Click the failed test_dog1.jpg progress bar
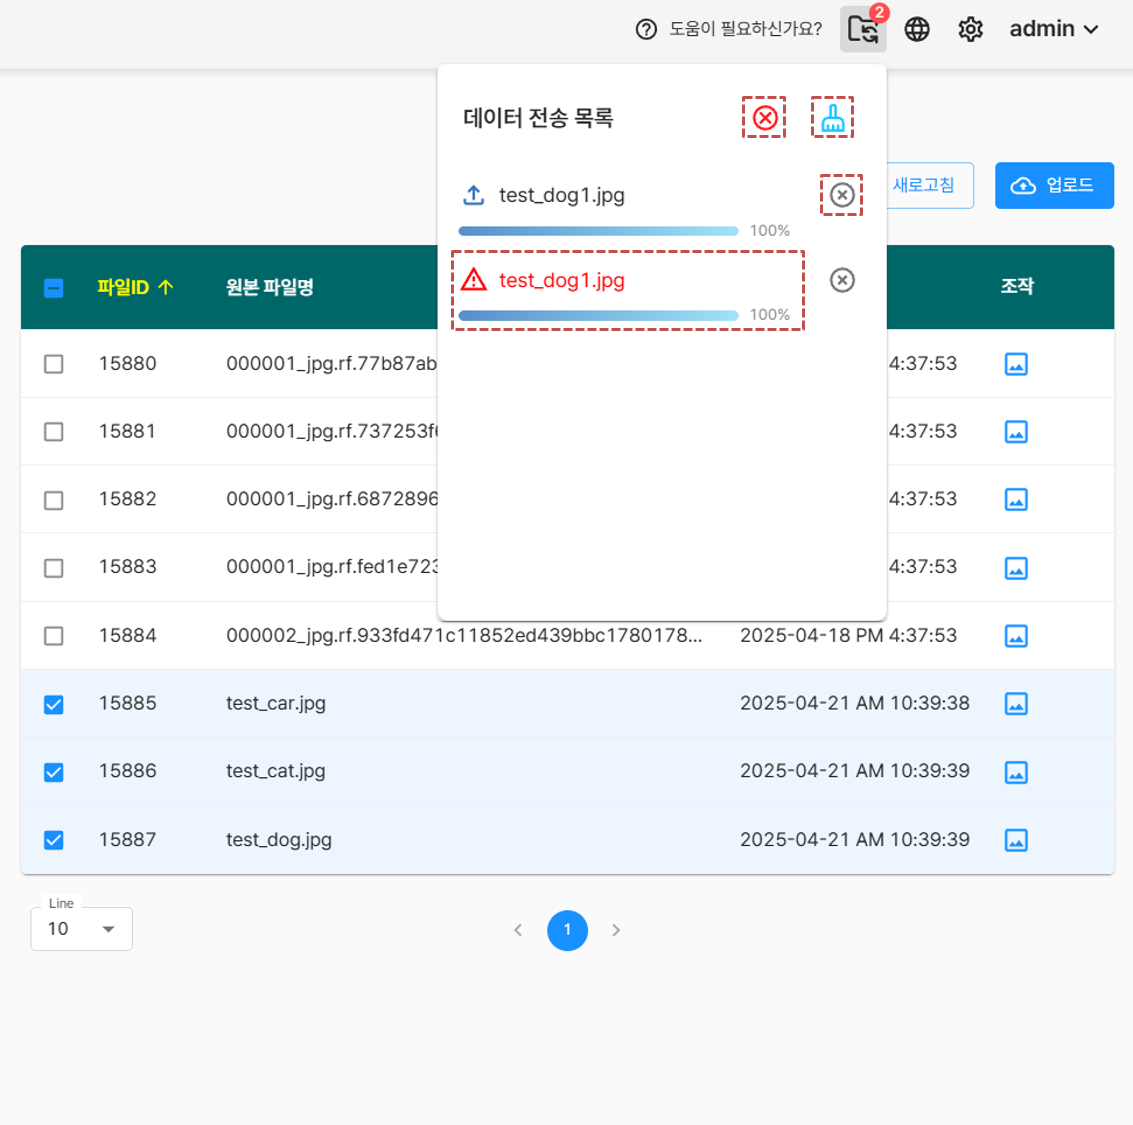The height and width of the screenshot is (1125, 1133). (x=598, y=316)
